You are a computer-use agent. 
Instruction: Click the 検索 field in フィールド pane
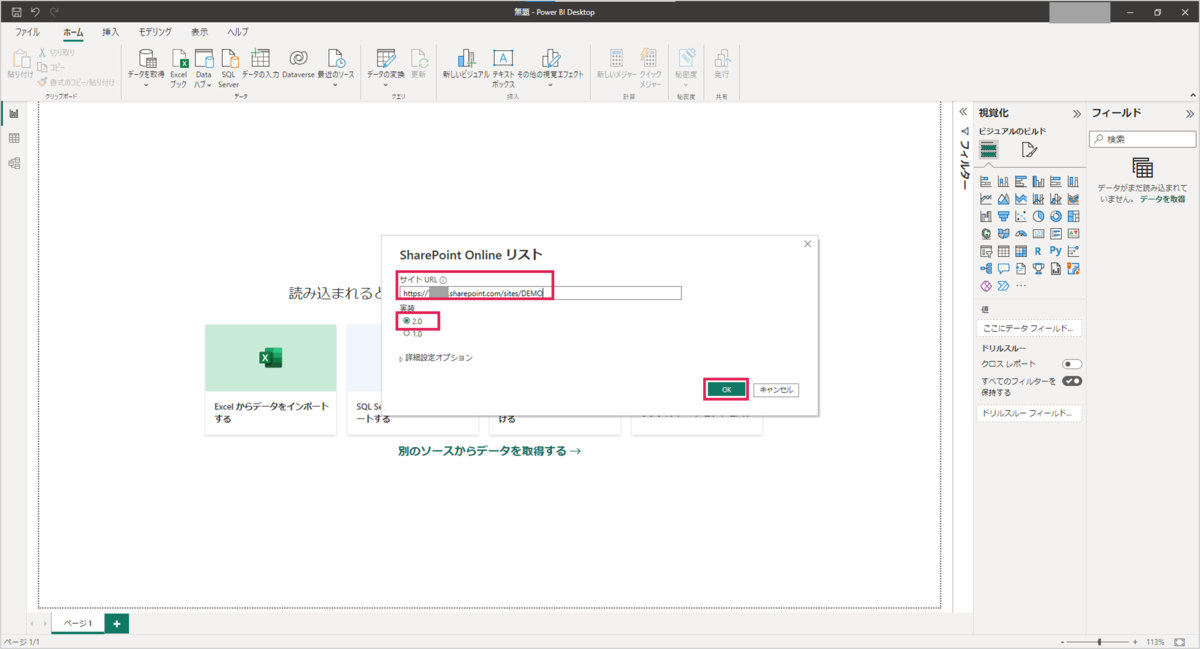click(x=1142, y=139)
